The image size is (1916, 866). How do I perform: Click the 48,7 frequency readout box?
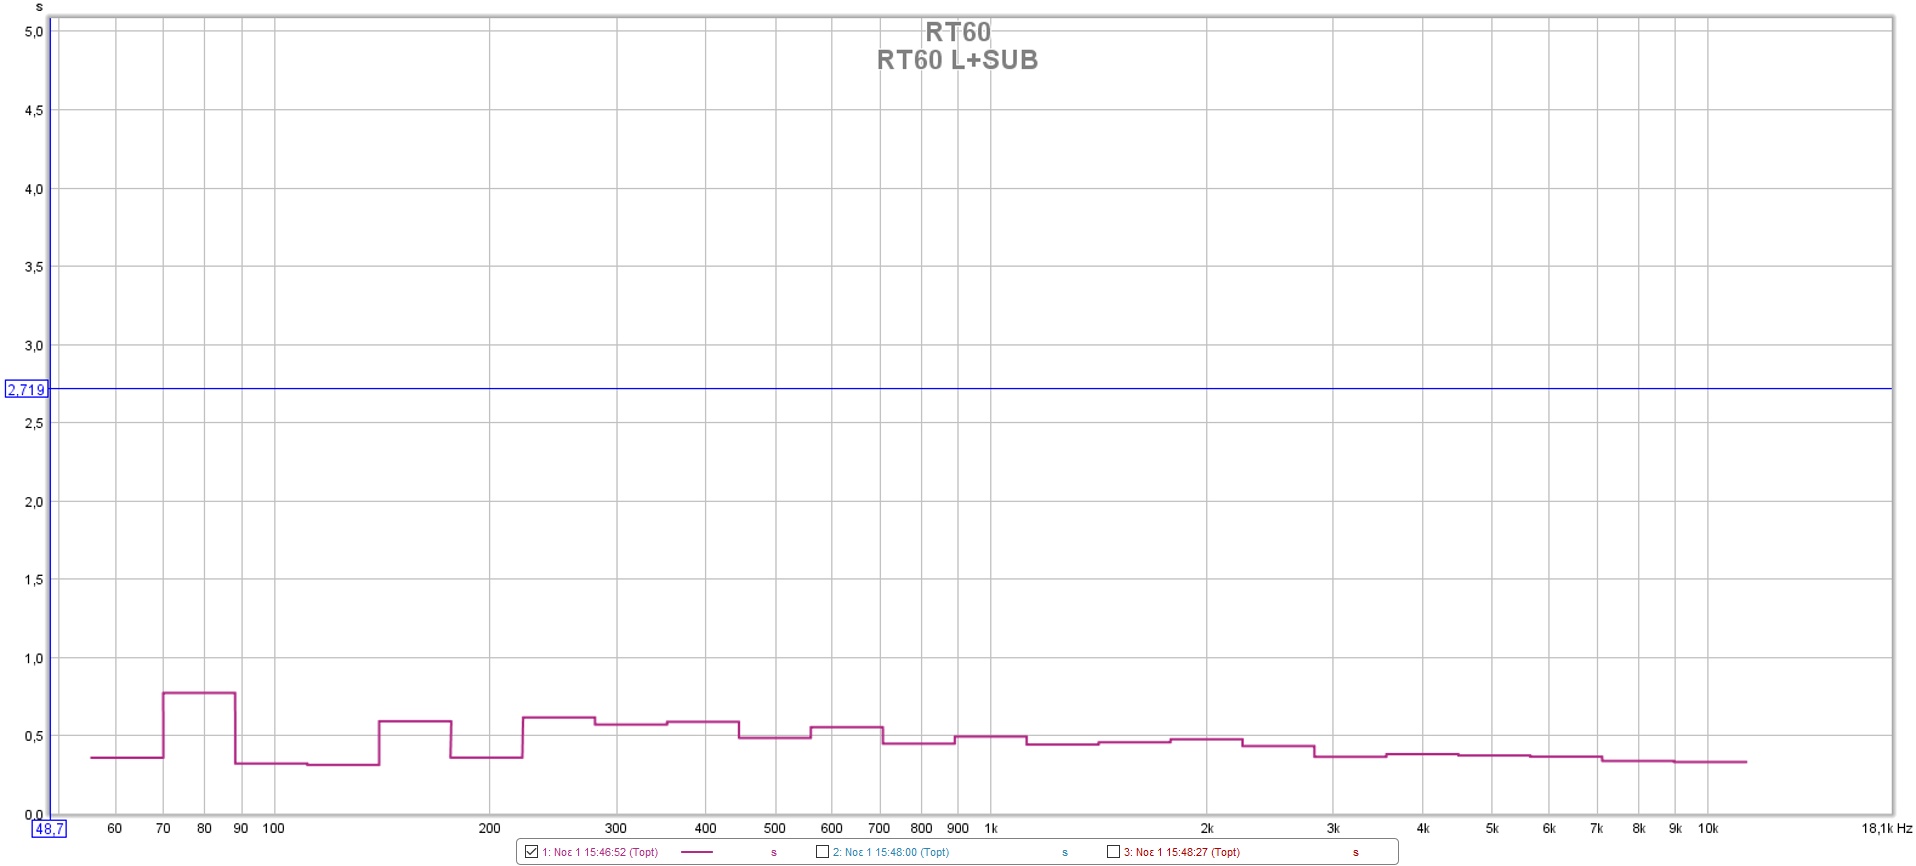click(49, 829)
